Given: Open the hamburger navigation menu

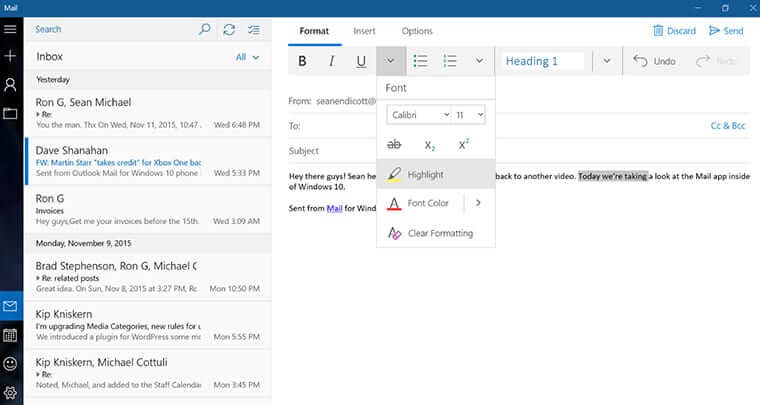Looking at the screenshot, I should pyautogui.click(x=10, y=29).
